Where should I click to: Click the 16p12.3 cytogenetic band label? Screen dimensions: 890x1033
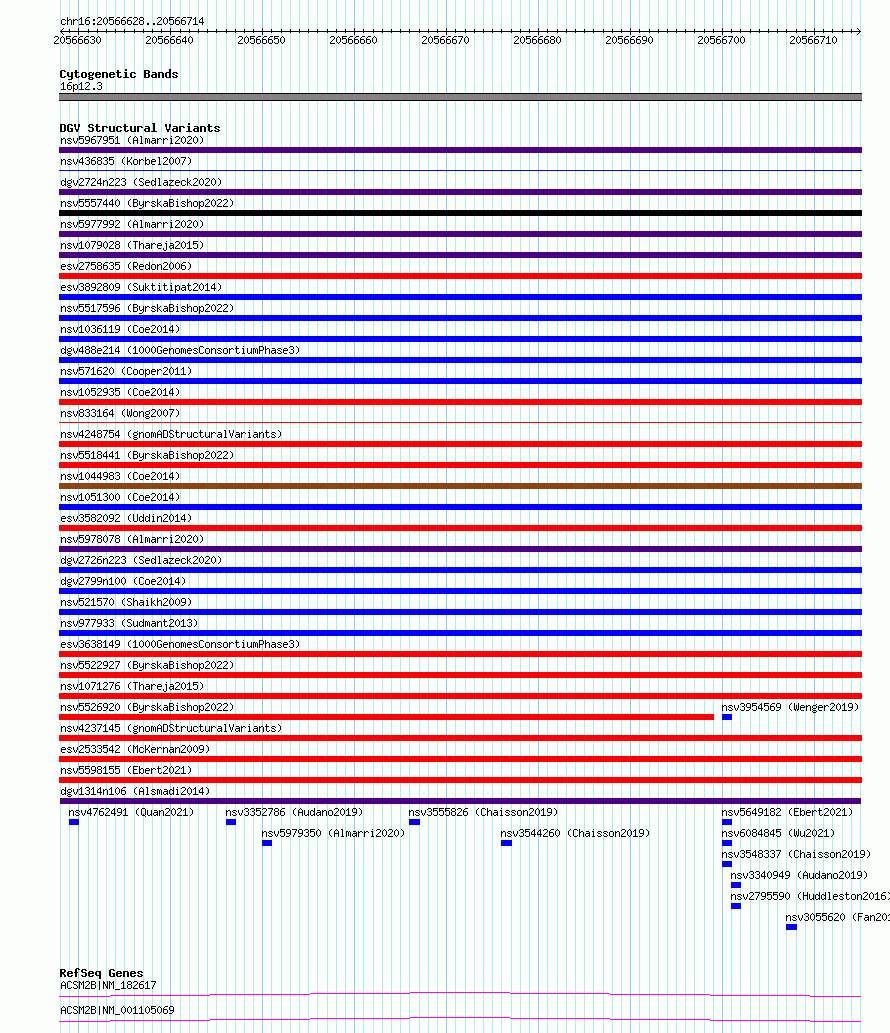tap(81, 87)
